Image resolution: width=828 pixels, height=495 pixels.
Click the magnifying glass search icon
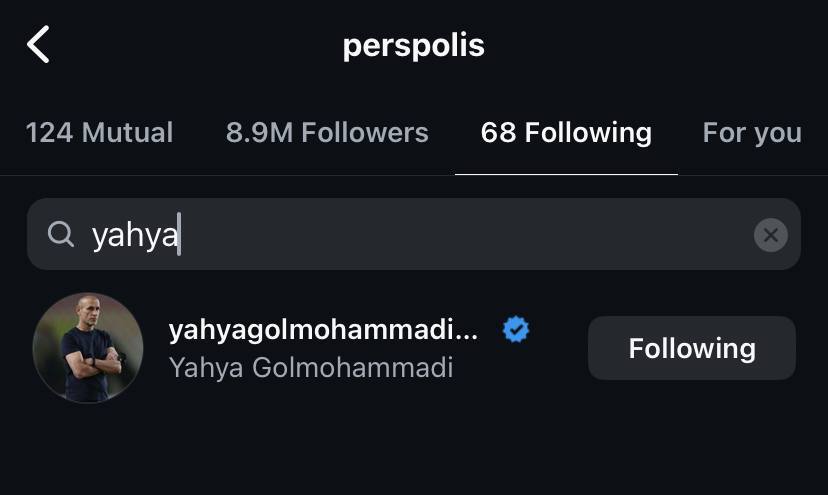pos(61,235)
